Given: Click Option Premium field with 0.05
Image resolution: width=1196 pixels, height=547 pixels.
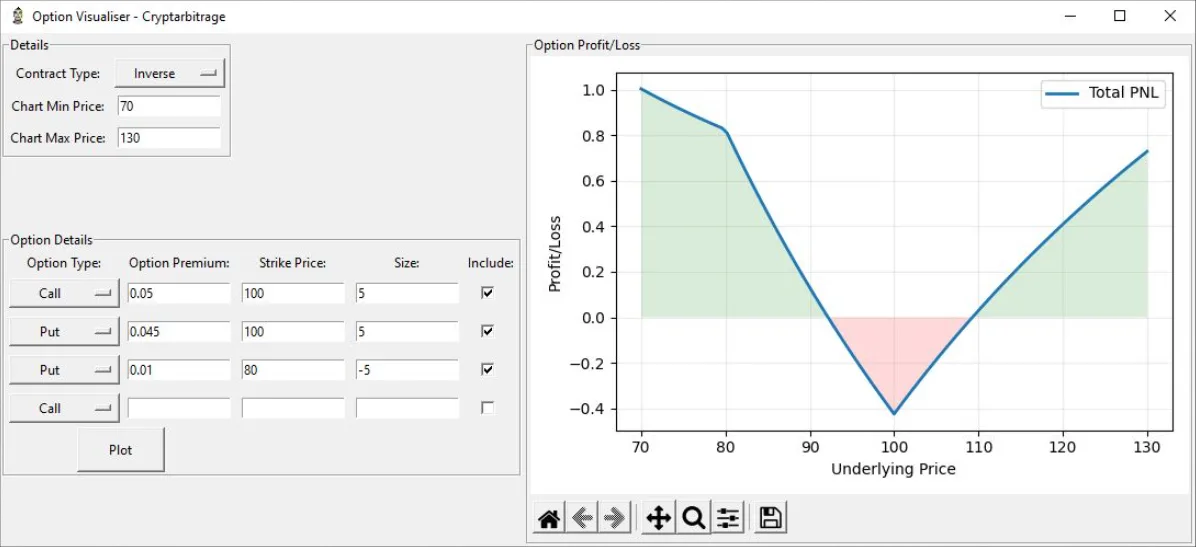Looking at the screenshot, I should [x=178, y=293].
